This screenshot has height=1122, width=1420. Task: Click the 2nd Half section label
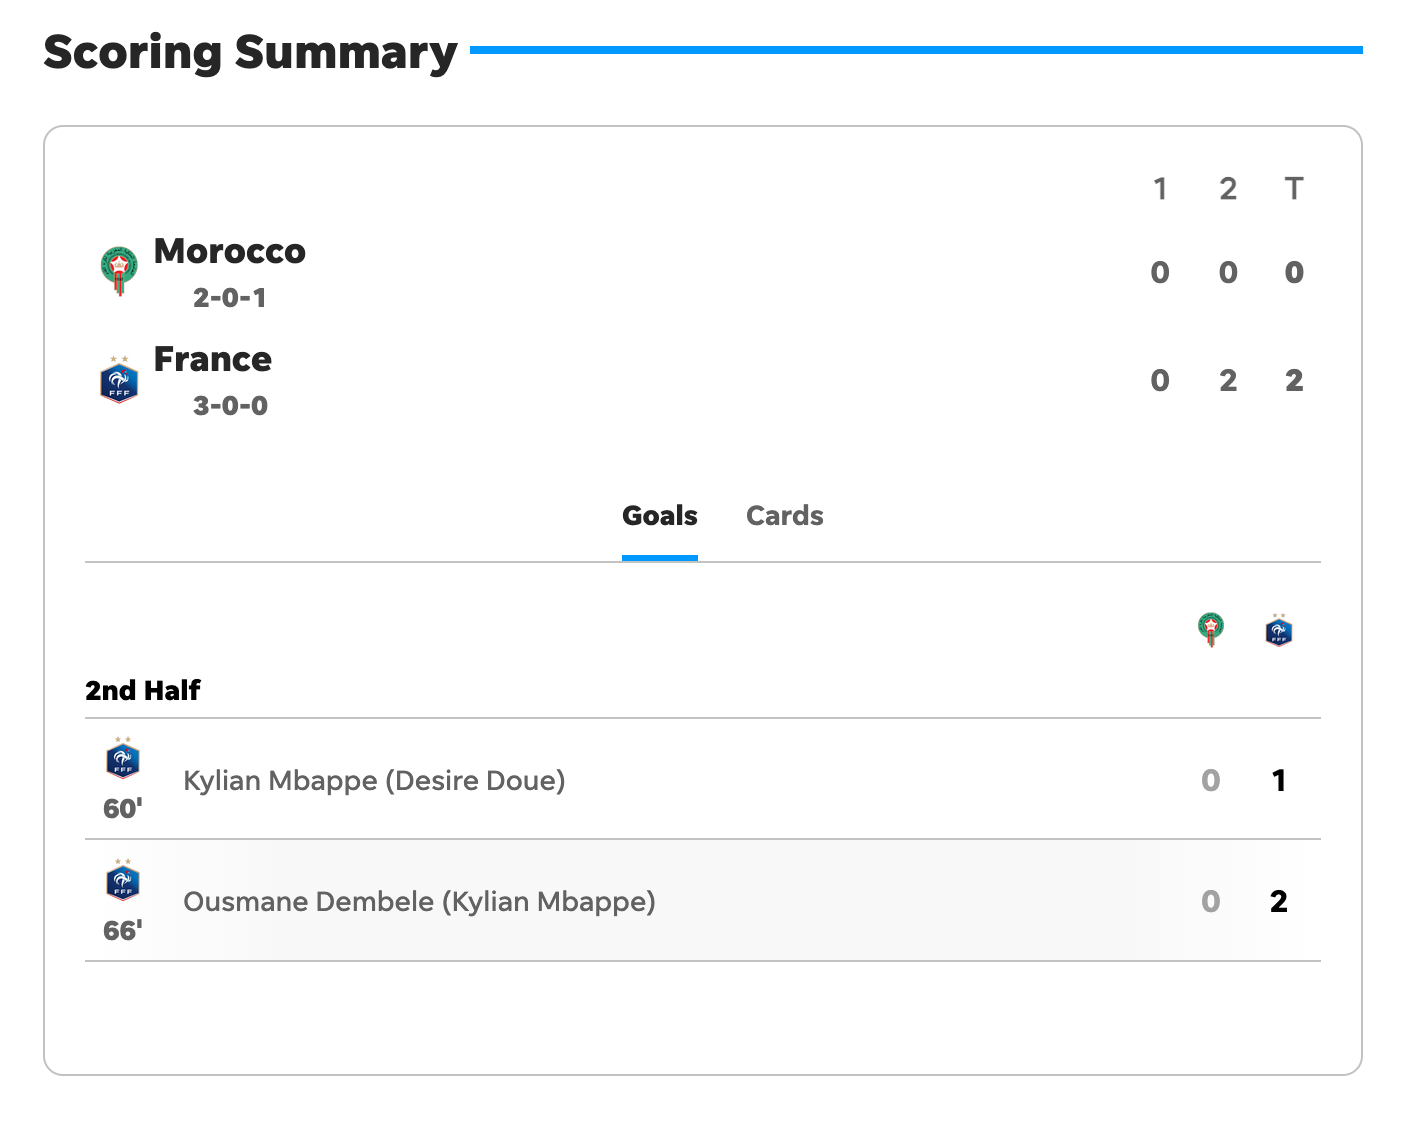coord(143,690)
